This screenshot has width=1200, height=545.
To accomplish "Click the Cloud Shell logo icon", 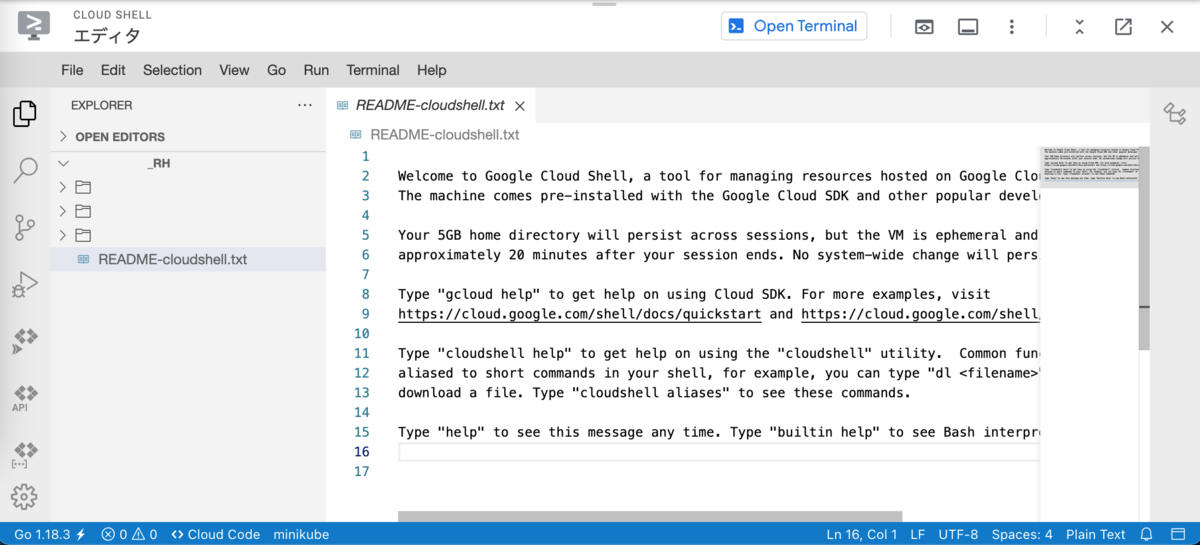I will click(33, 26).
